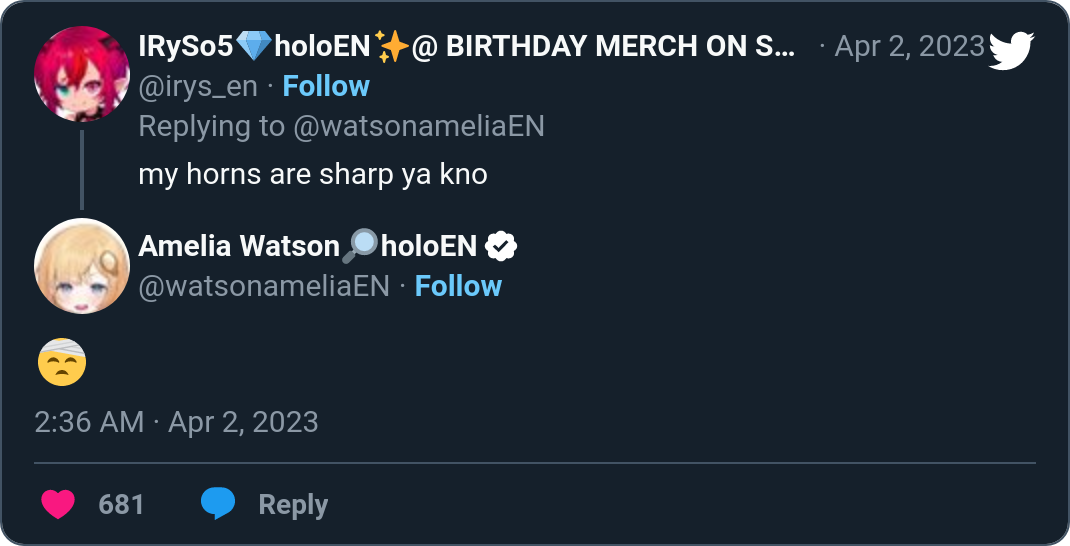Viewport: 1070px width, 546px height.
Task: Click Amelia Watson's verified badge
Action: tap(500, 246)
